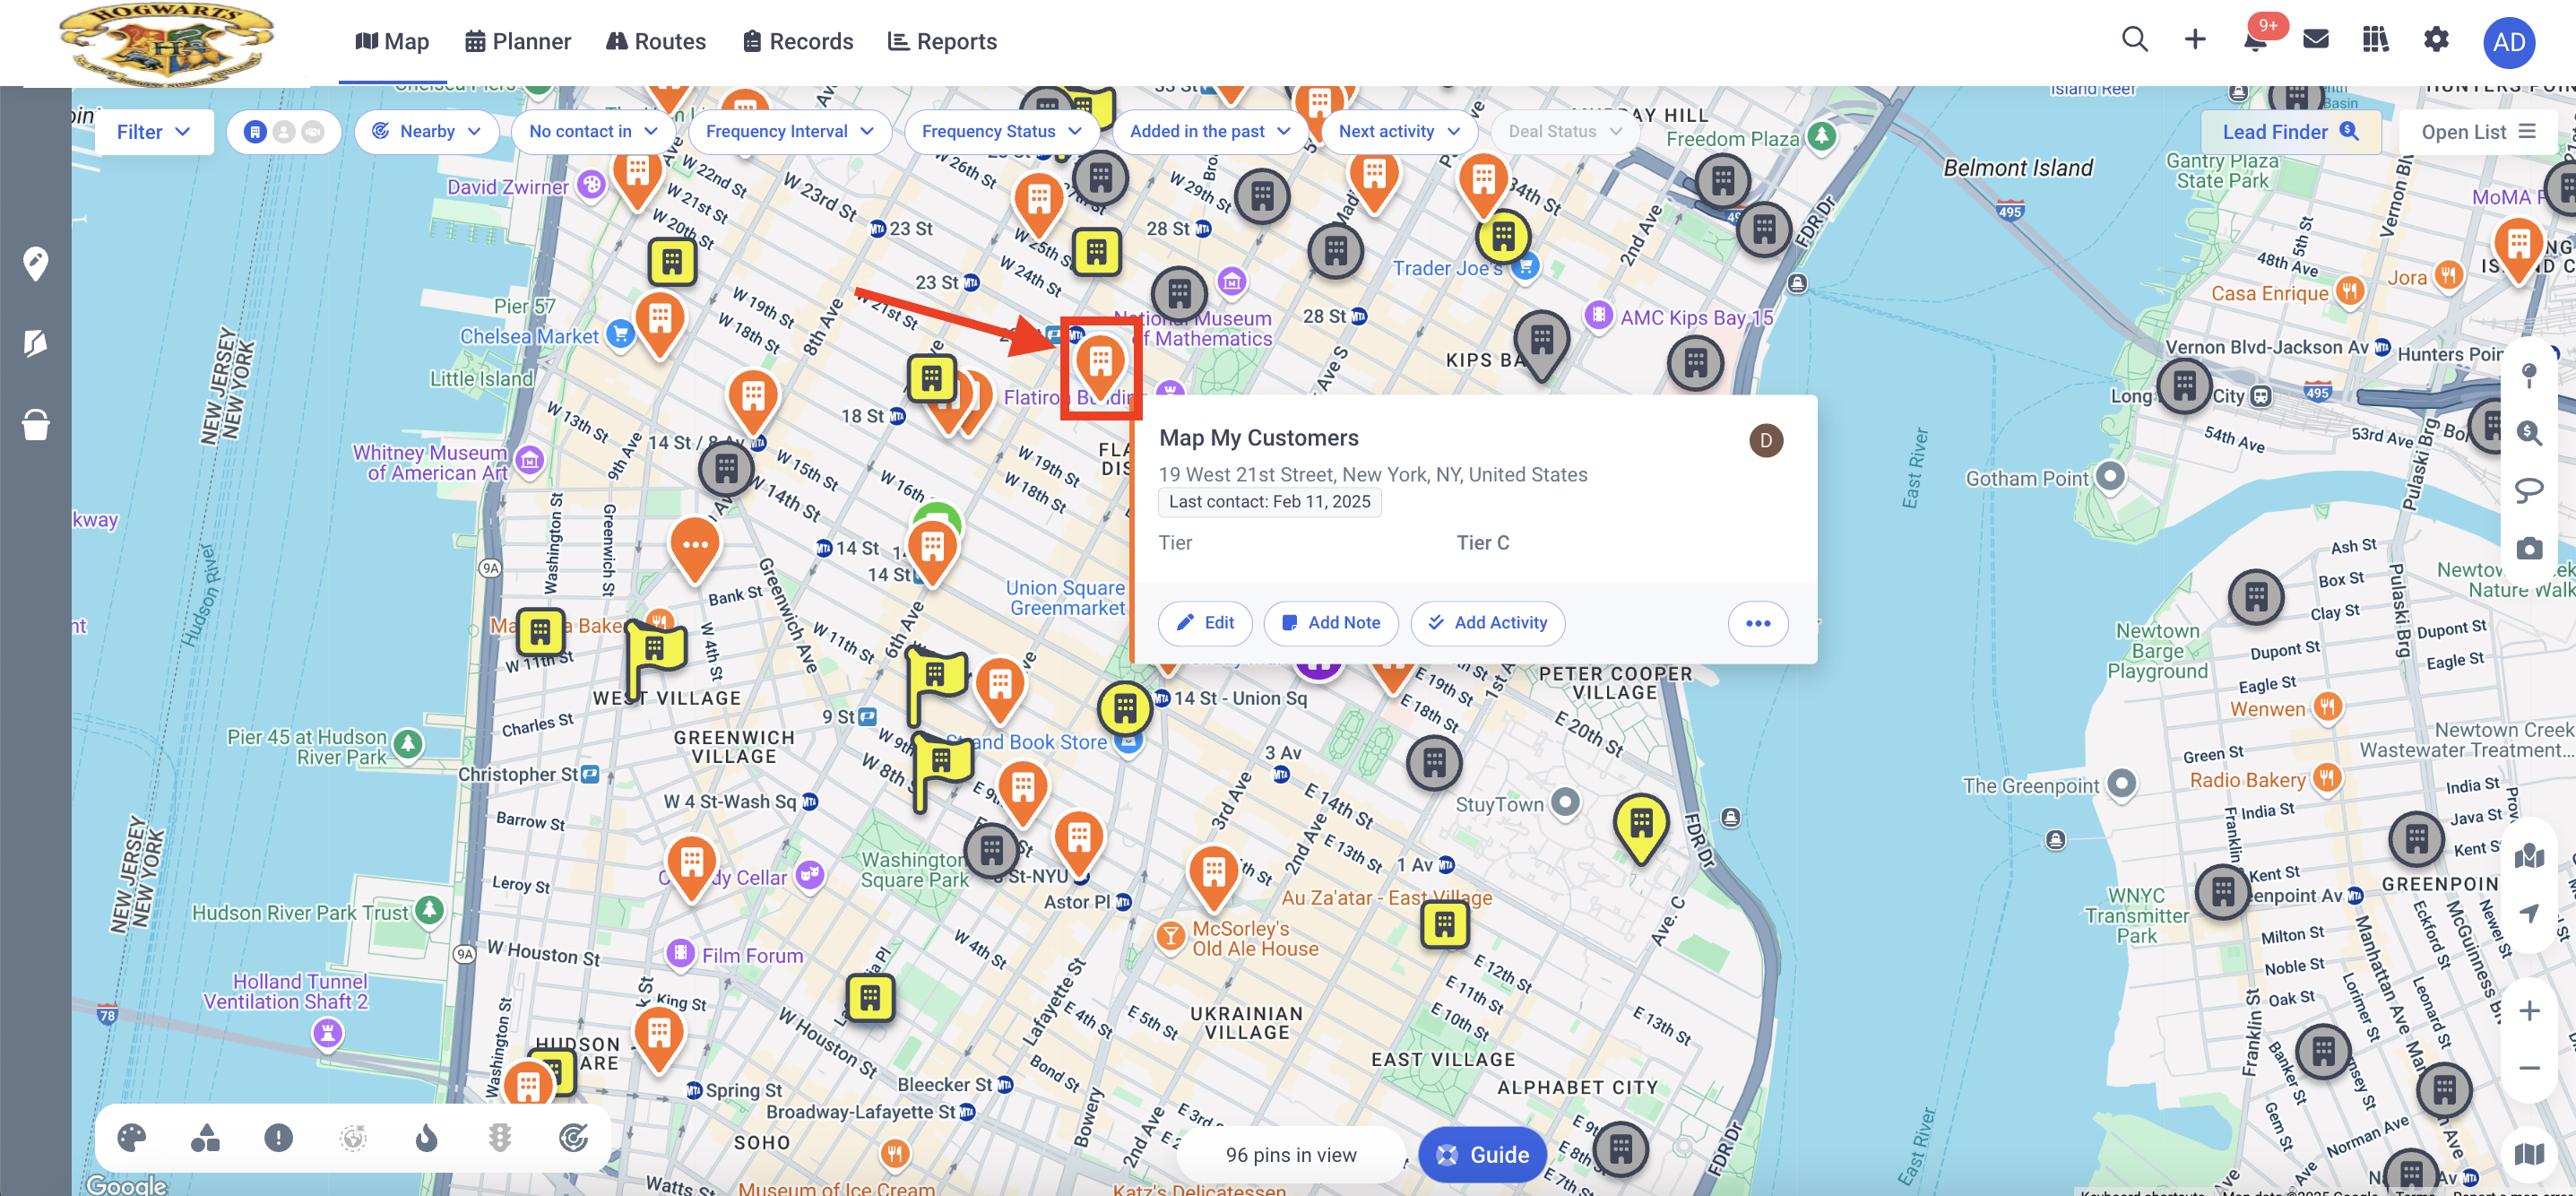This screenshot has height=1196, width=2576.
Task: Click the bucket icon in left sidebar
Action: tap(36, 425)
